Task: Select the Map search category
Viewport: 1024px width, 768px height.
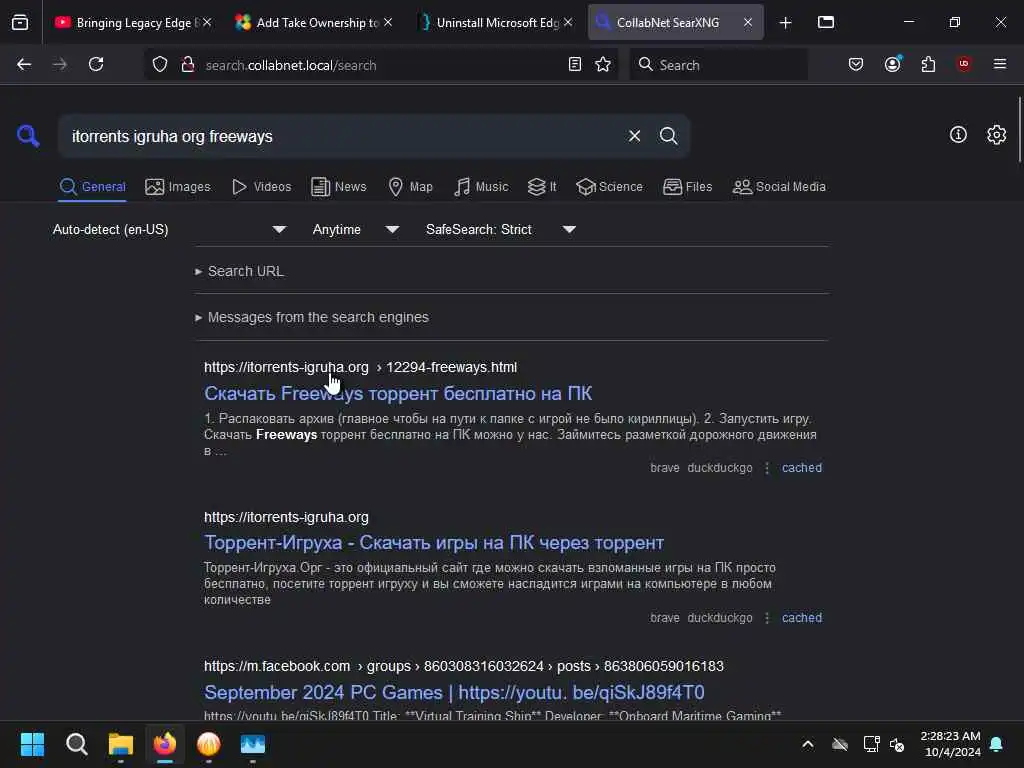Action: [x=411, y=187]
